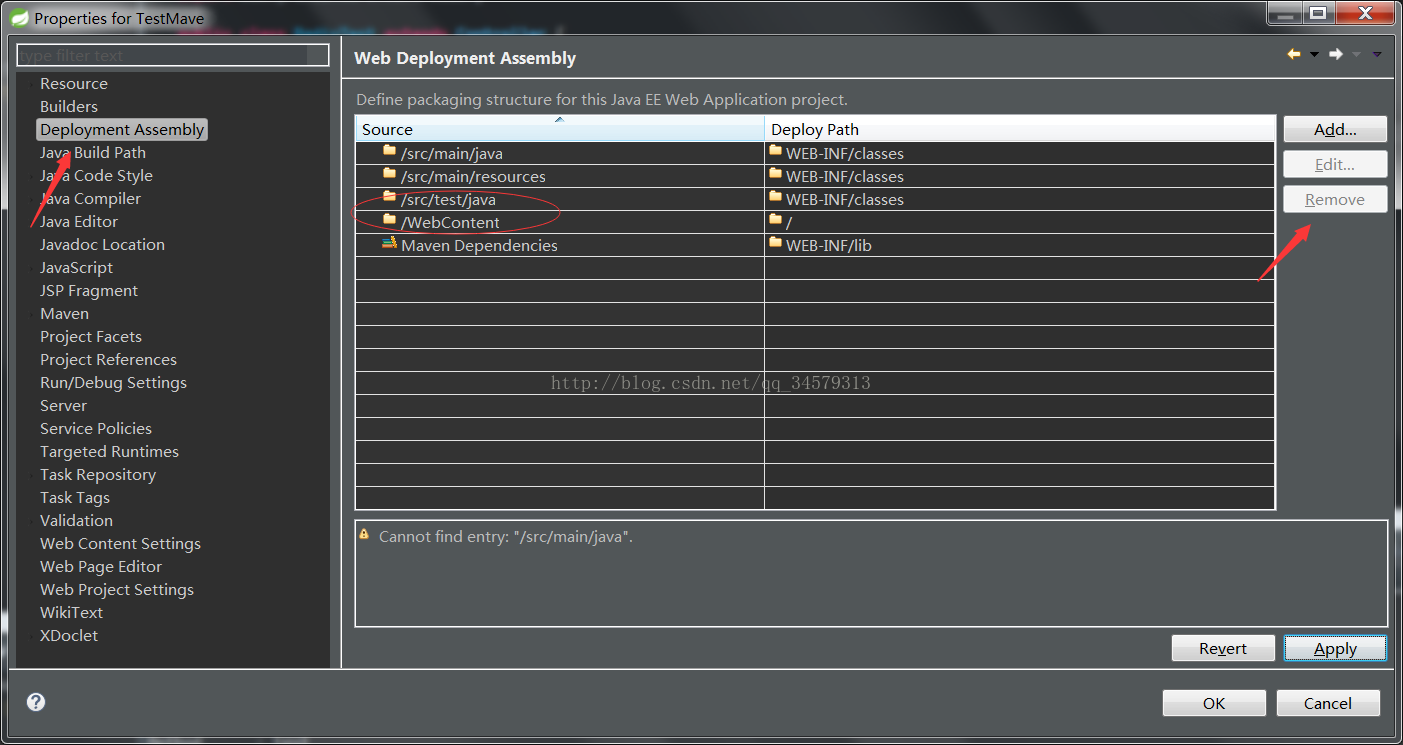Select Web Page Editor in the tree
The width and height of the screenshot is (1403, 745).
click(x=101, y=567)
